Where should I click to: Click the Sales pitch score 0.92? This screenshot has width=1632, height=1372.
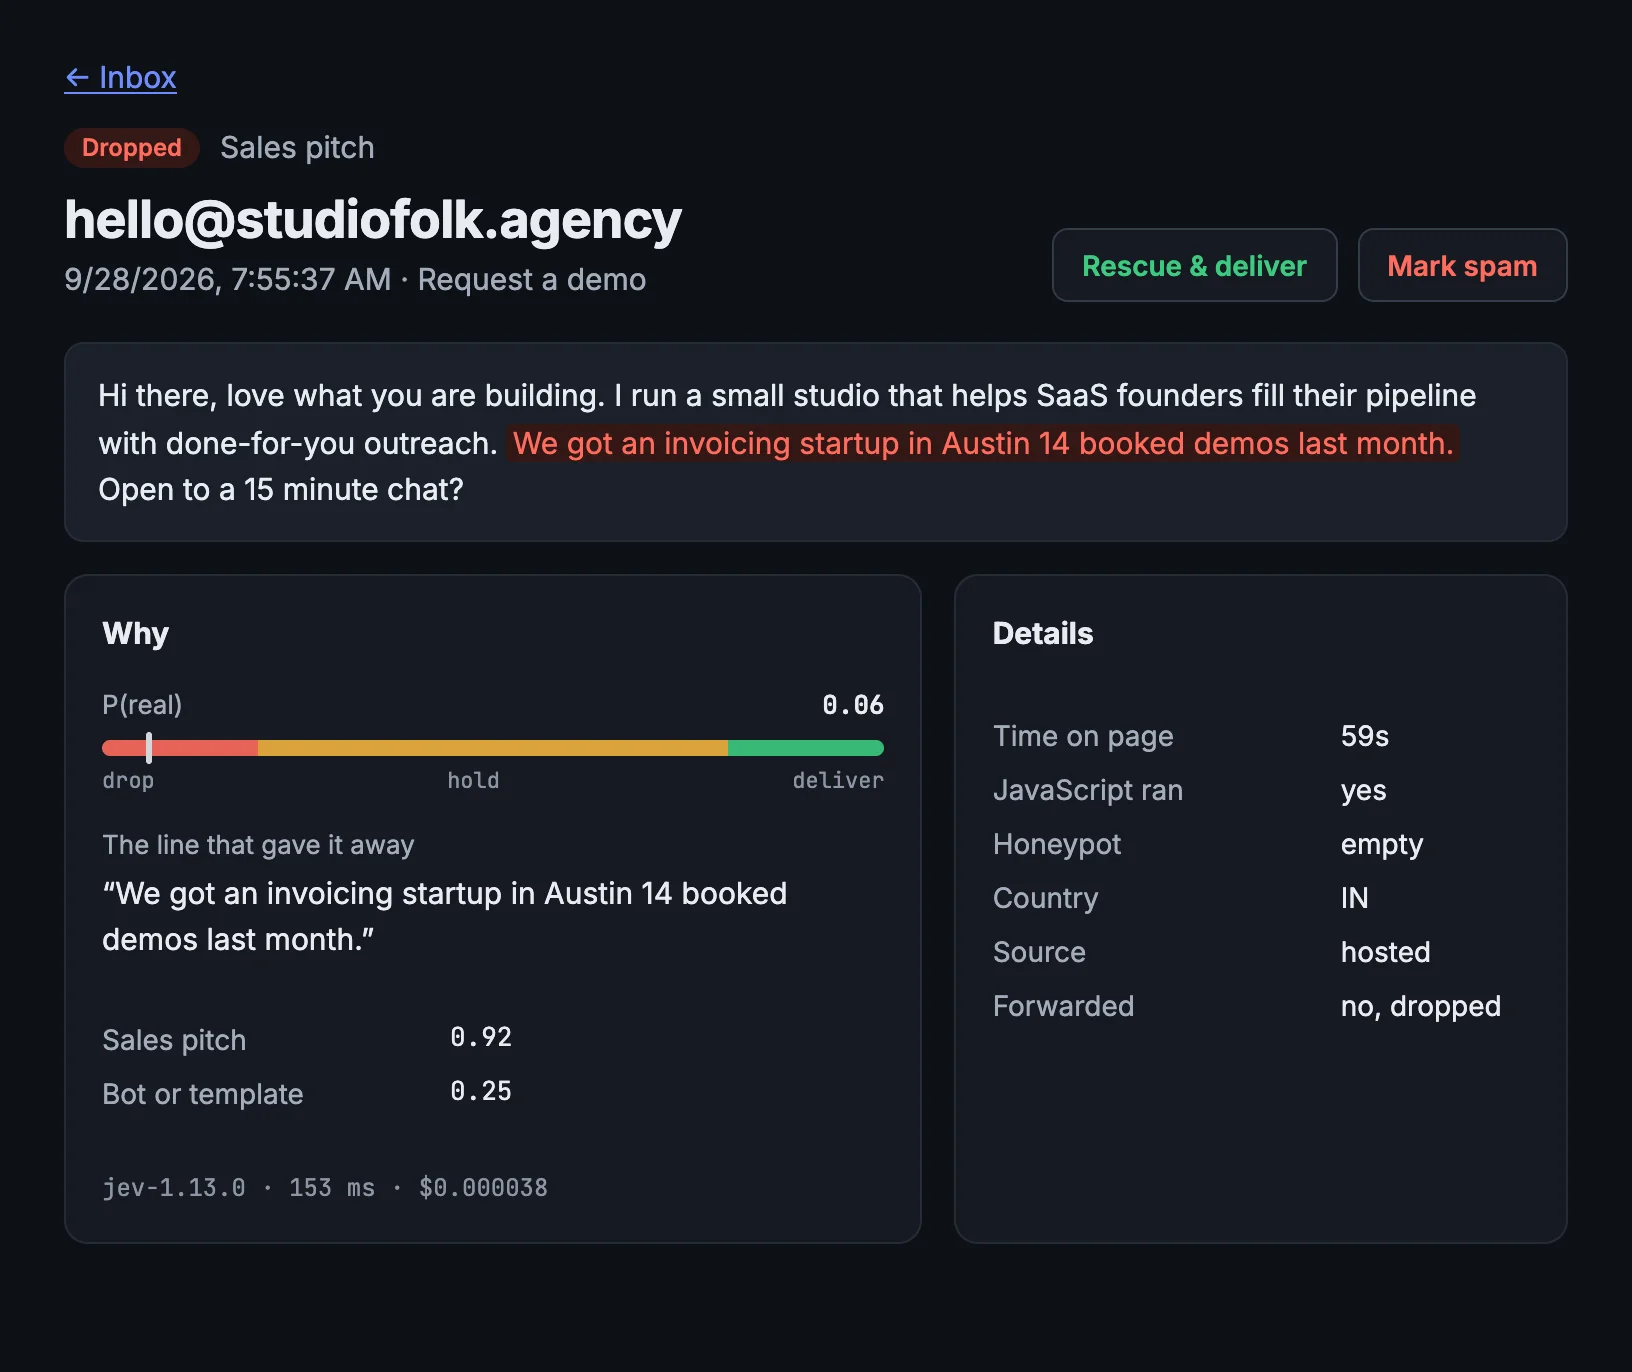coord(481,1037)
